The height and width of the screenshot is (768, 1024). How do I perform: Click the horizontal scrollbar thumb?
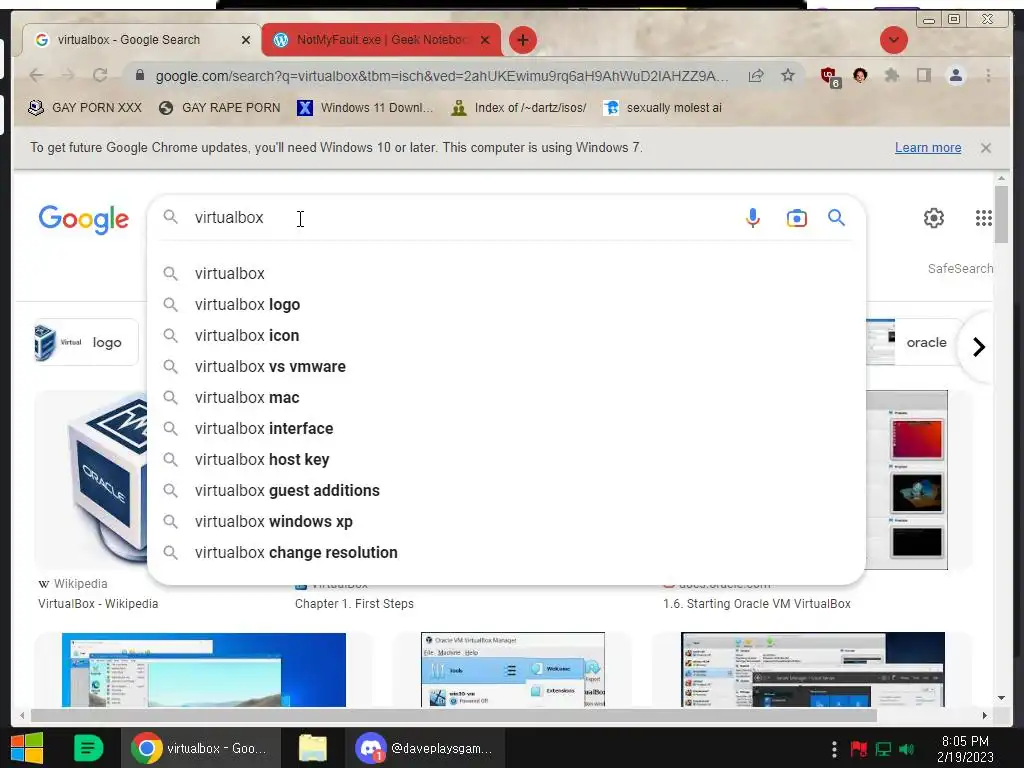pos(454,716)
